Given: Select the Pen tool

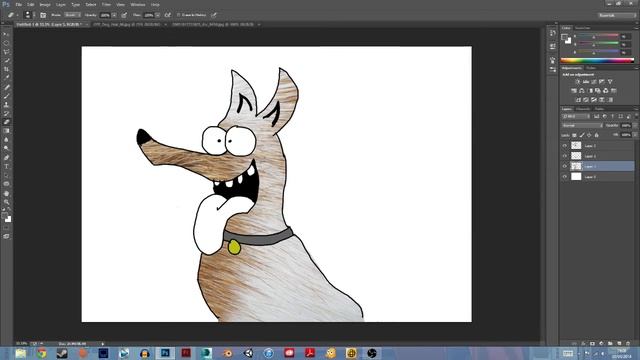Looking at the screenshot, I should click(6, 158).
